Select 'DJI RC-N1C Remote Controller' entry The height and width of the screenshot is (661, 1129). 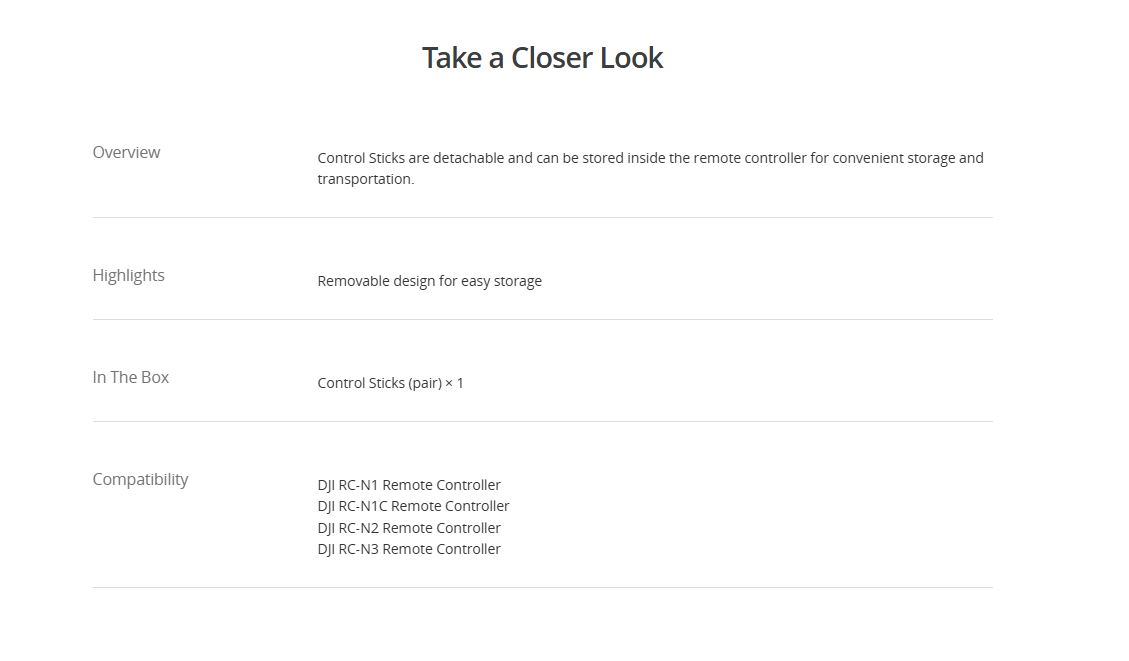pyautogui.click(x=413, y=506)
